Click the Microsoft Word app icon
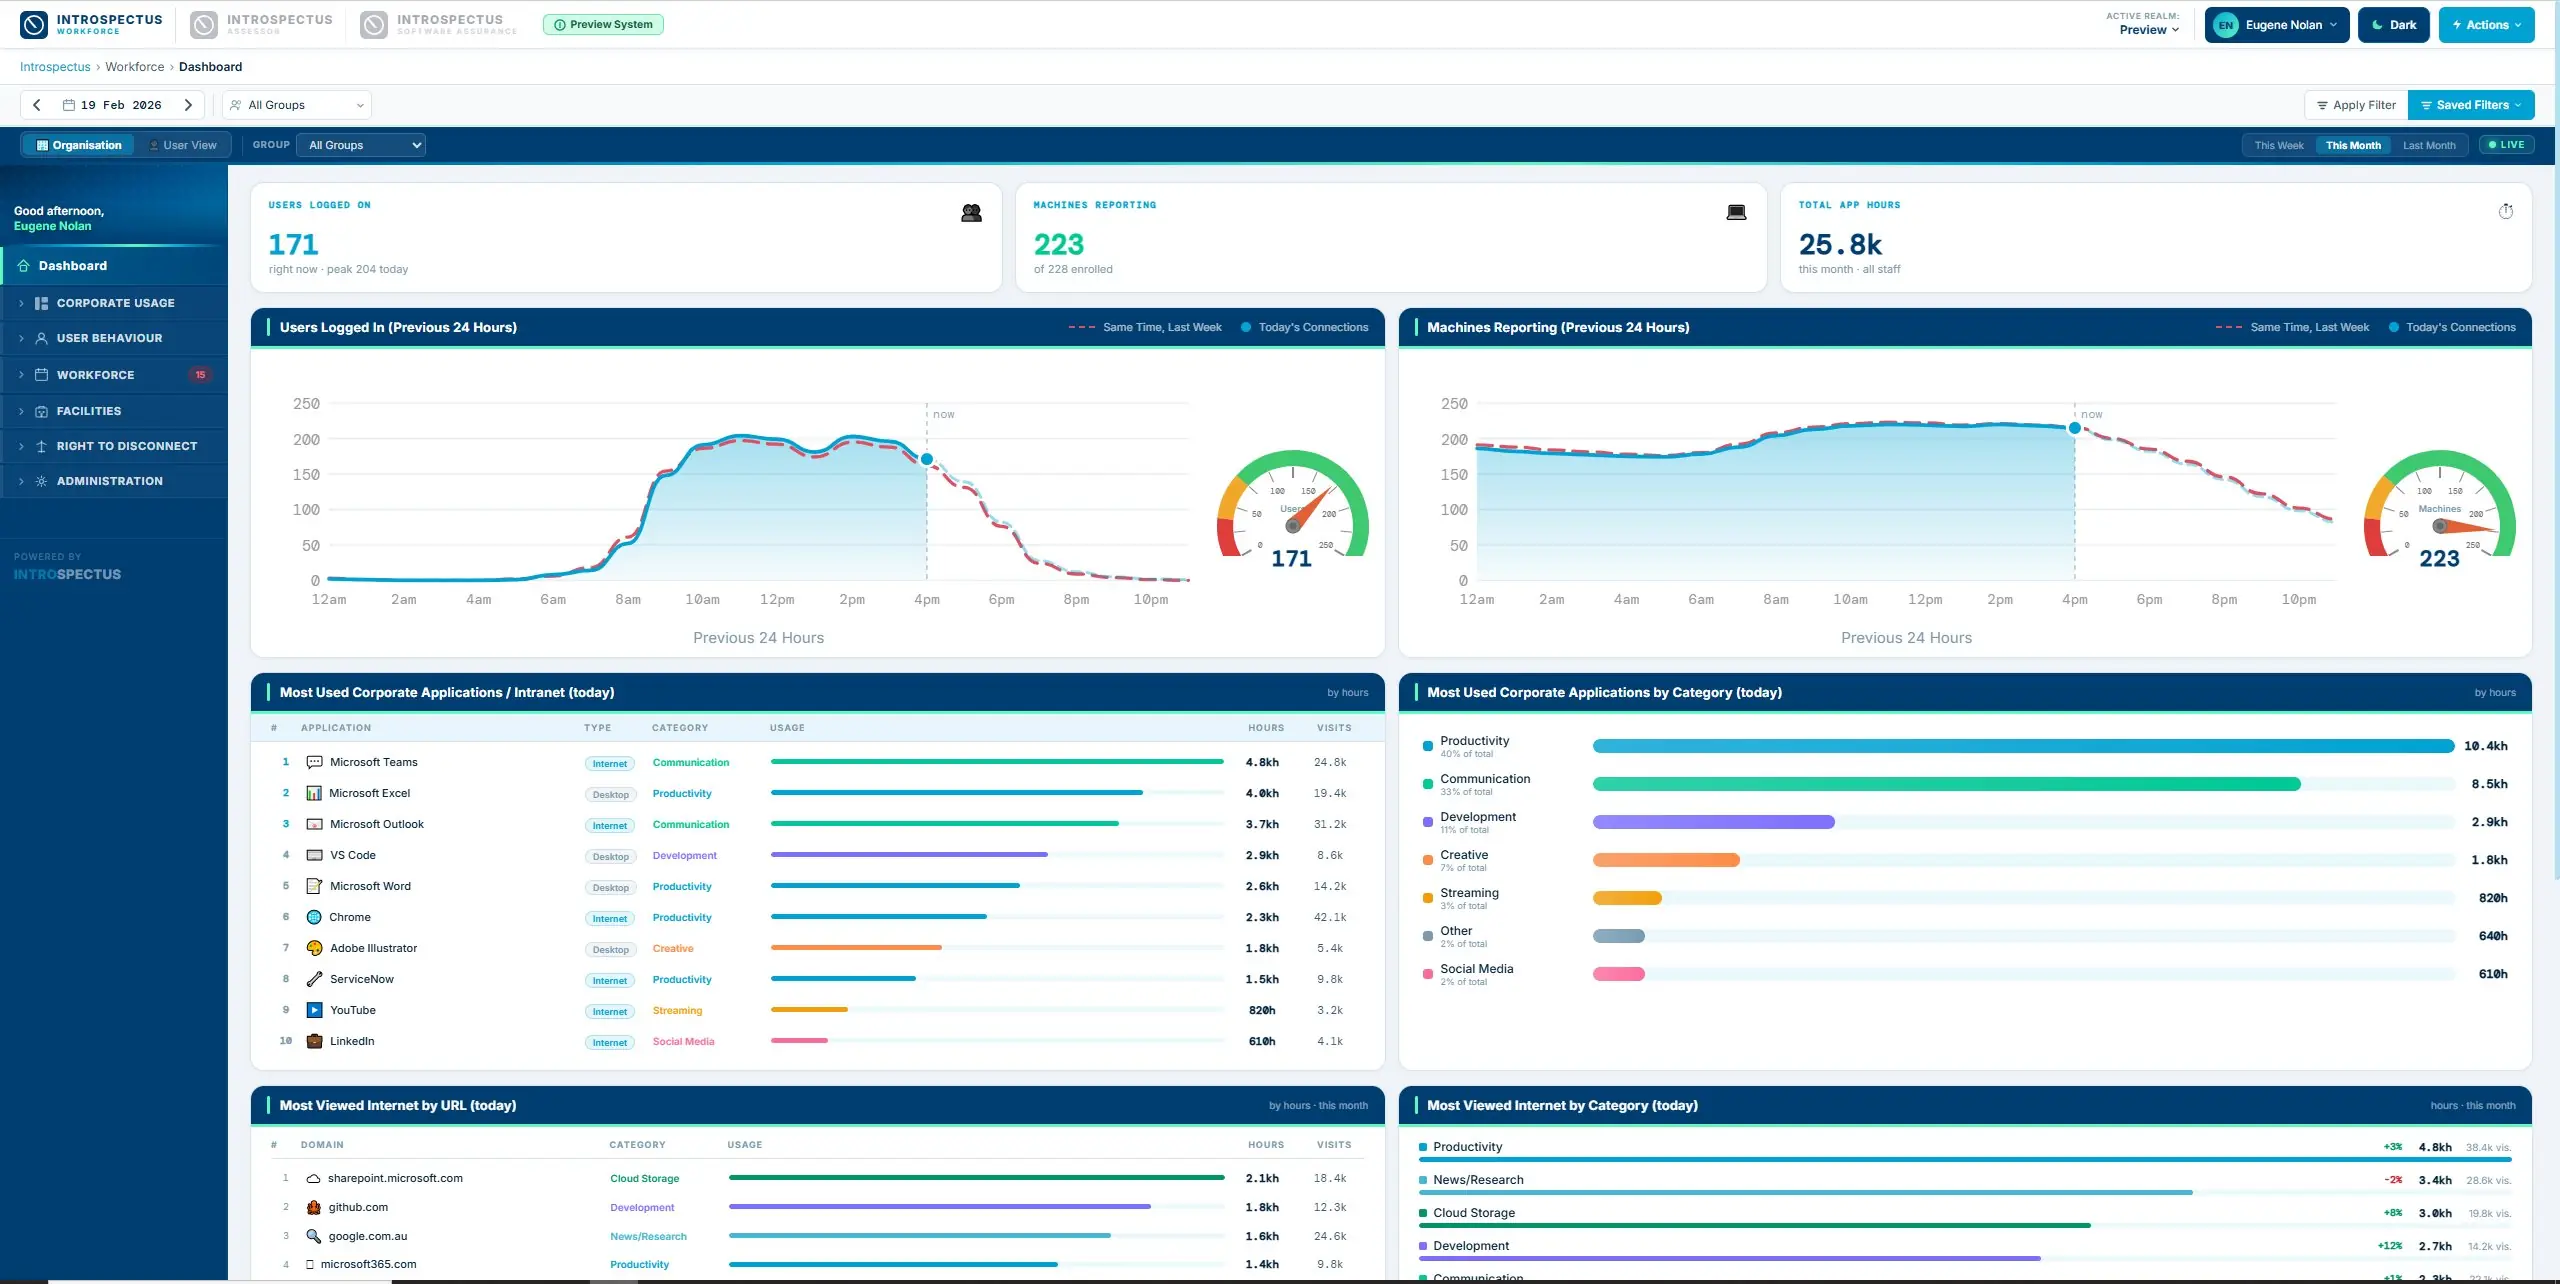Viewport: 2560px width, 1284px height. coord(314,886)
